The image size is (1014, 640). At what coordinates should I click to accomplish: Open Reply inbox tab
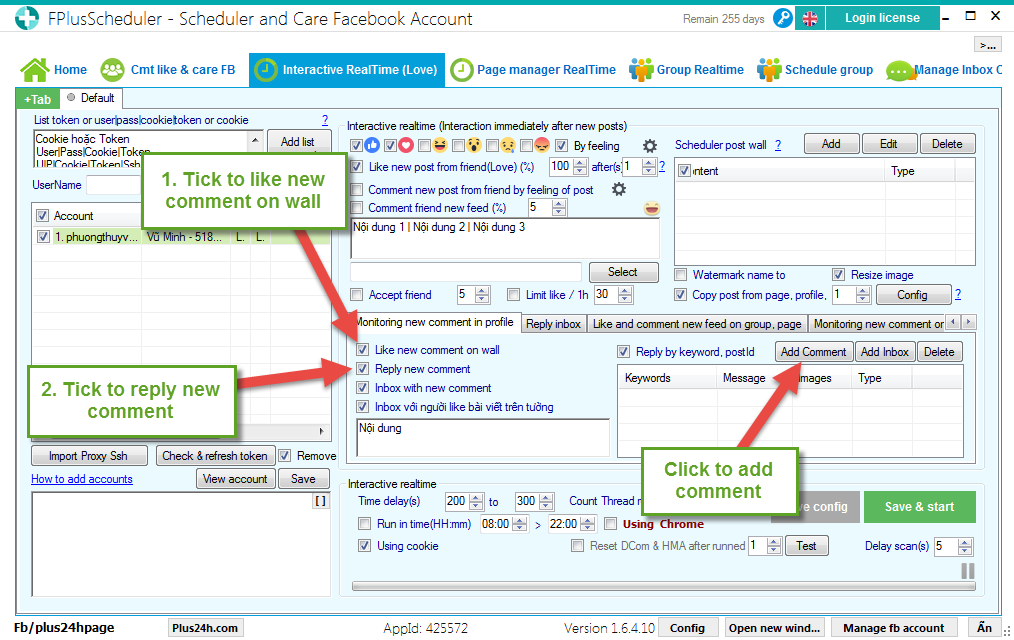554,324
